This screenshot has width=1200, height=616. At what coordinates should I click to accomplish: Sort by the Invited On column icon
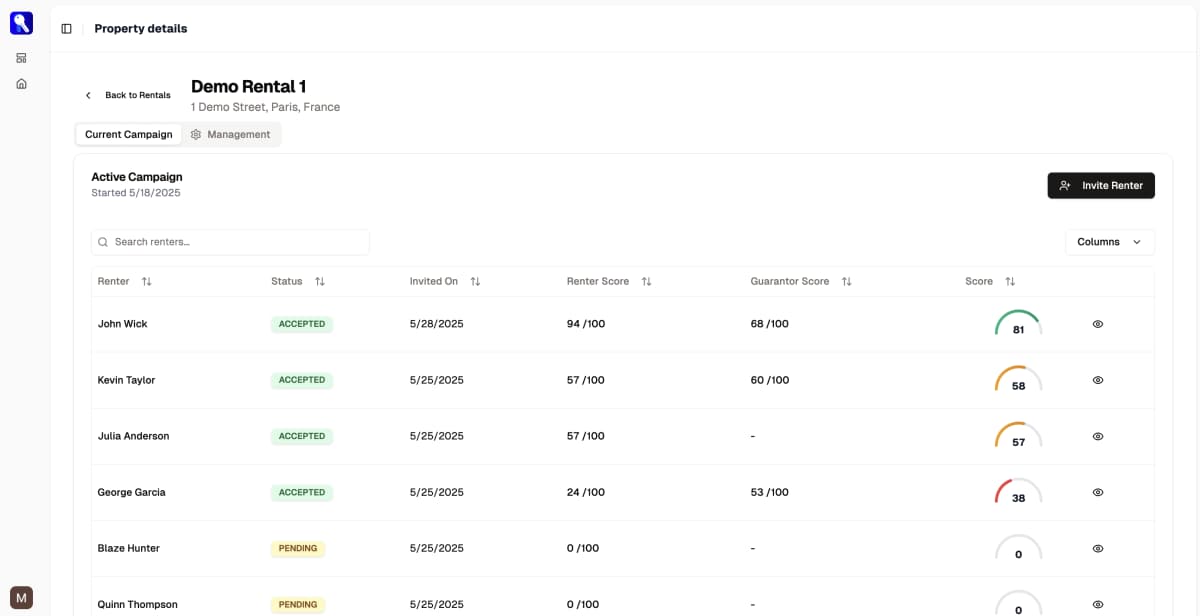click(475, 282)
